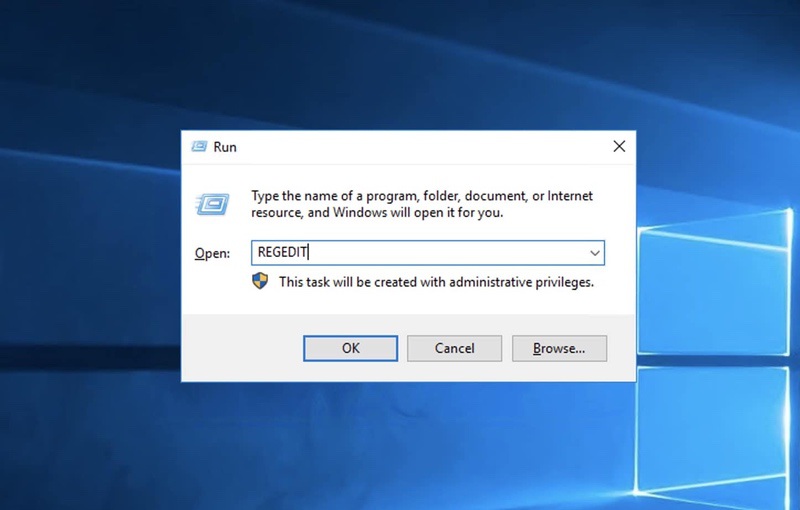This screenshot has width=800, height=510.
Task: Expand the Open command history dropdown
Action: tap(594, 253)
